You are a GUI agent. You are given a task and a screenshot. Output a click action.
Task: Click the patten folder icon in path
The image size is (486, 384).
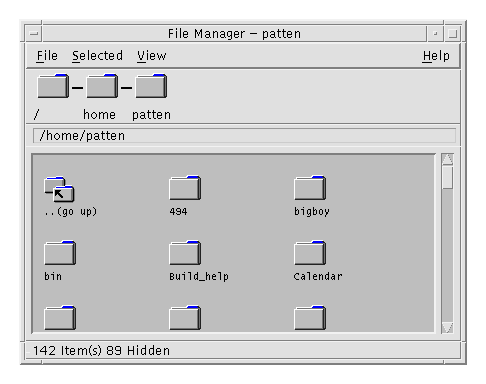pos(151,86)
